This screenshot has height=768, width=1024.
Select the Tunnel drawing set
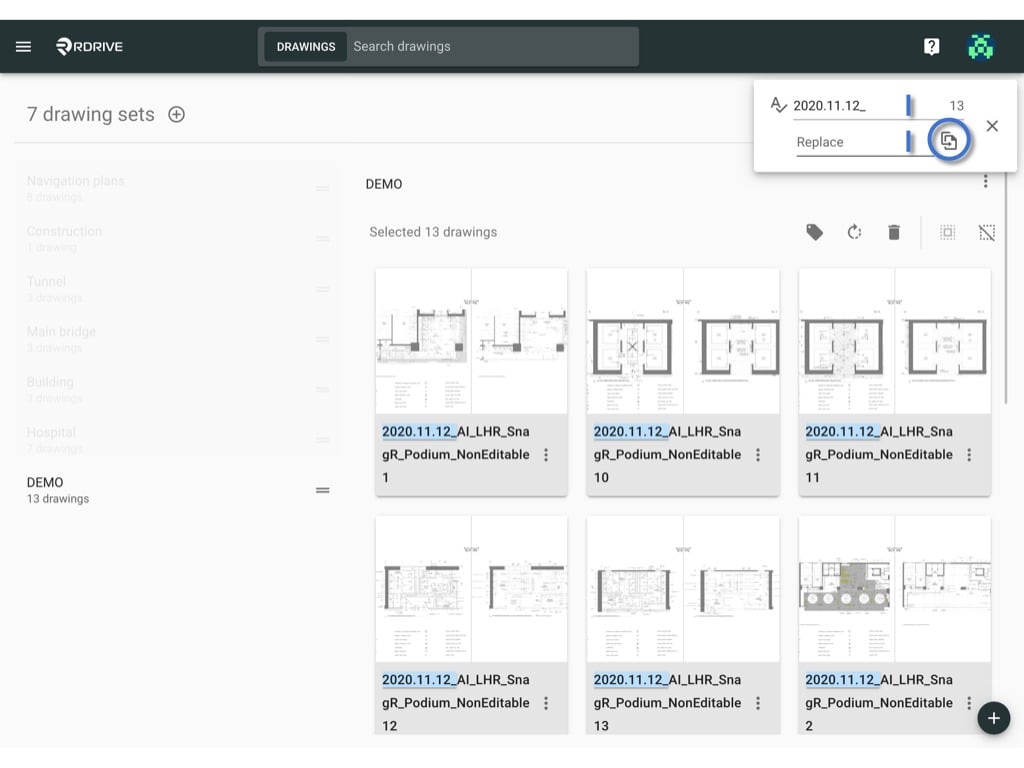click(178, 289)
